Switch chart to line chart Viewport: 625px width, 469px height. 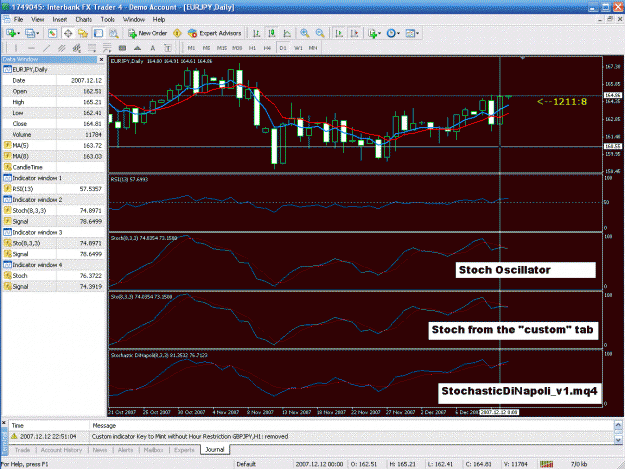point(287,33)
